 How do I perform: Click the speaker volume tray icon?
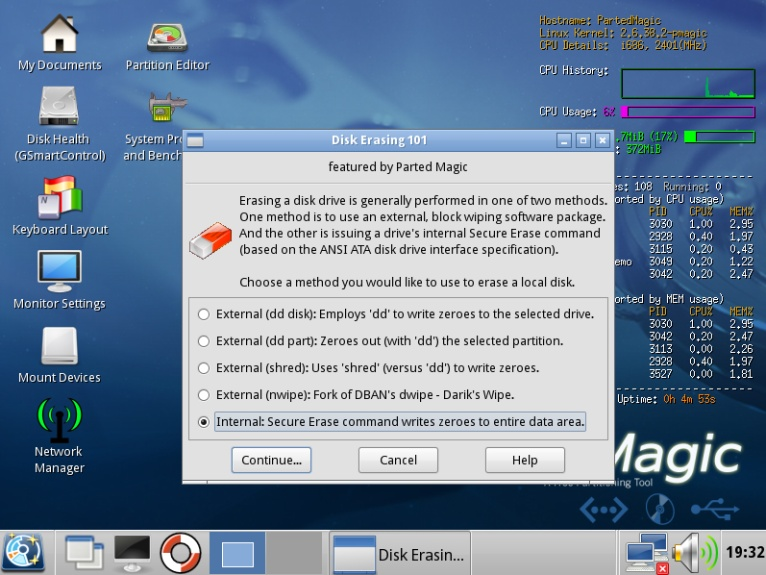(694, 553)
